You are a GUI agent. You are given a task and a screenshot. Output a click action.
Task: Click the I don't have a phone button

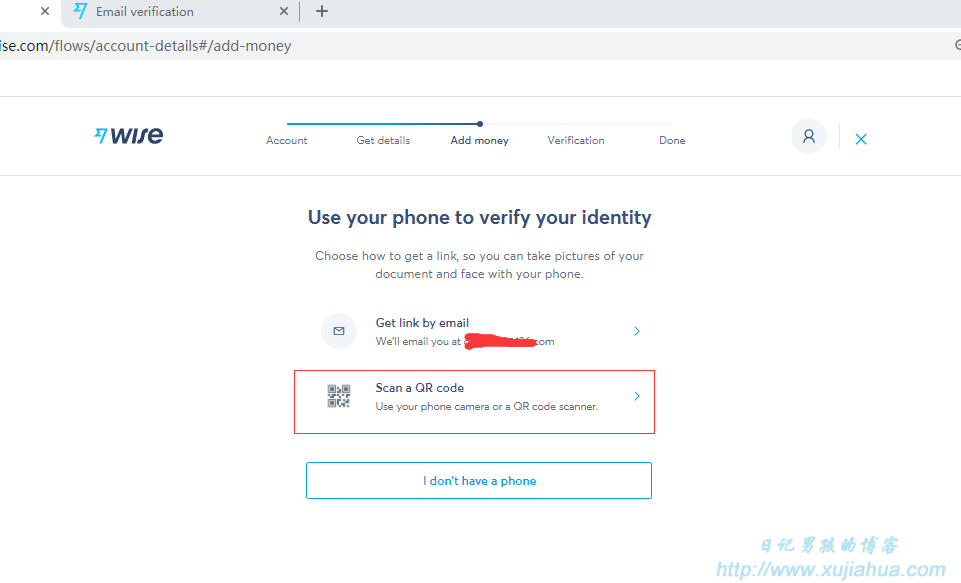[479, 481]
